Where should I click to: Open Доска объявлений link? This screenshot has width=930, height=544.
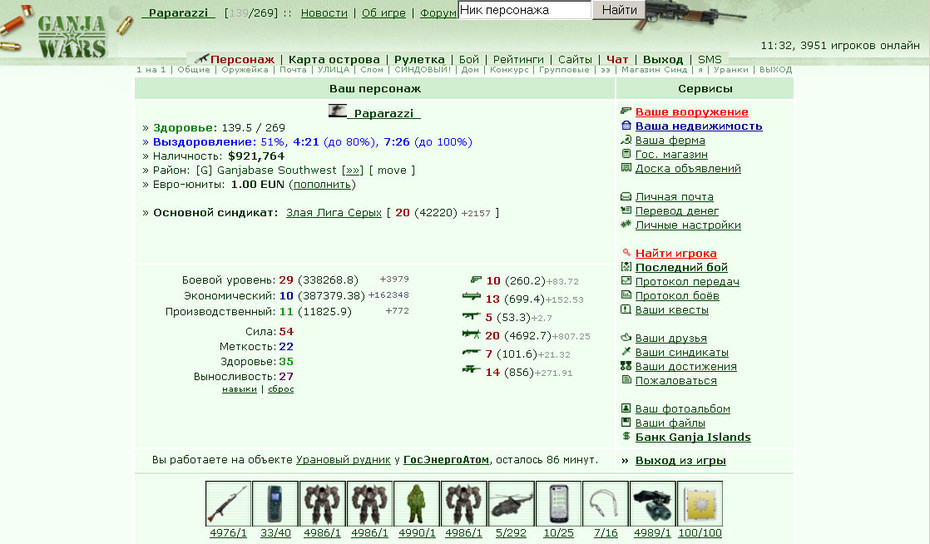point(688,168)
